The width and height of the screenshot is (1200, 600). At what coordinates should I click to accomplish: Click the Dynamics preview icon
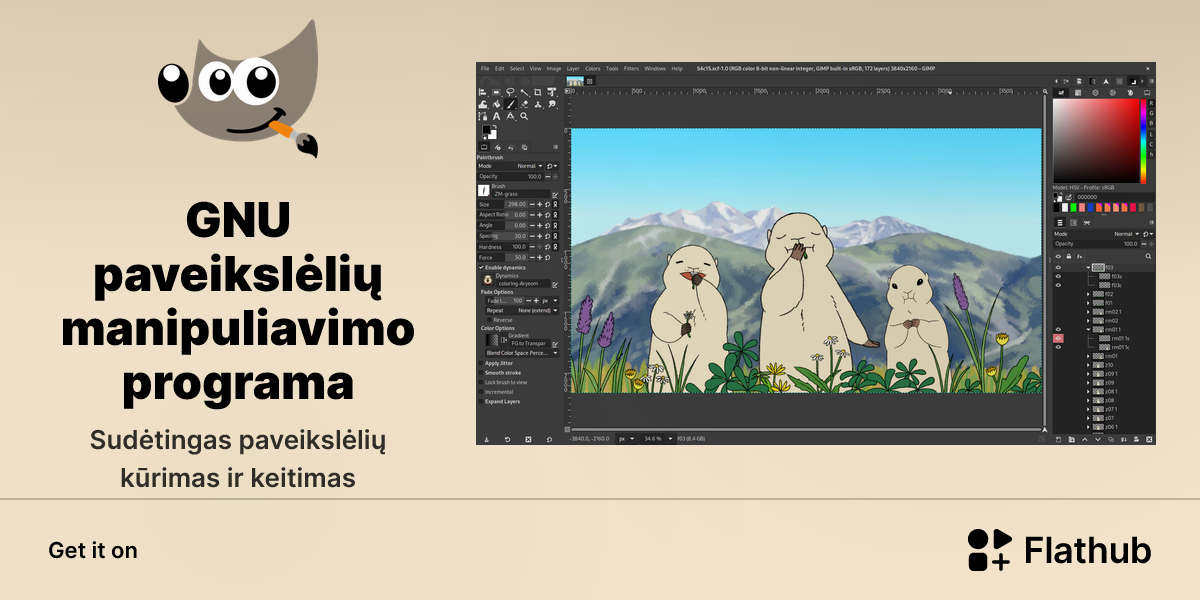point(488,279)
